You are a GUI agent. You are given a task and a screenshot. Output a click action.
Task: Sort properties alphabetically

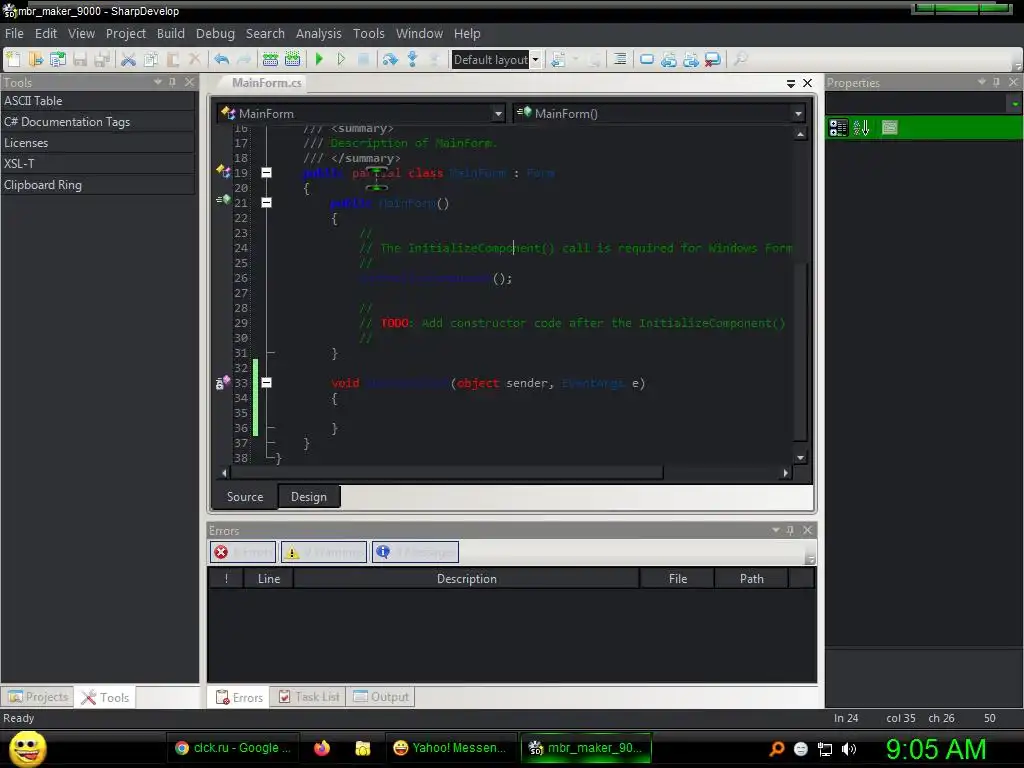pyautogui.click(x=861, y=127)
